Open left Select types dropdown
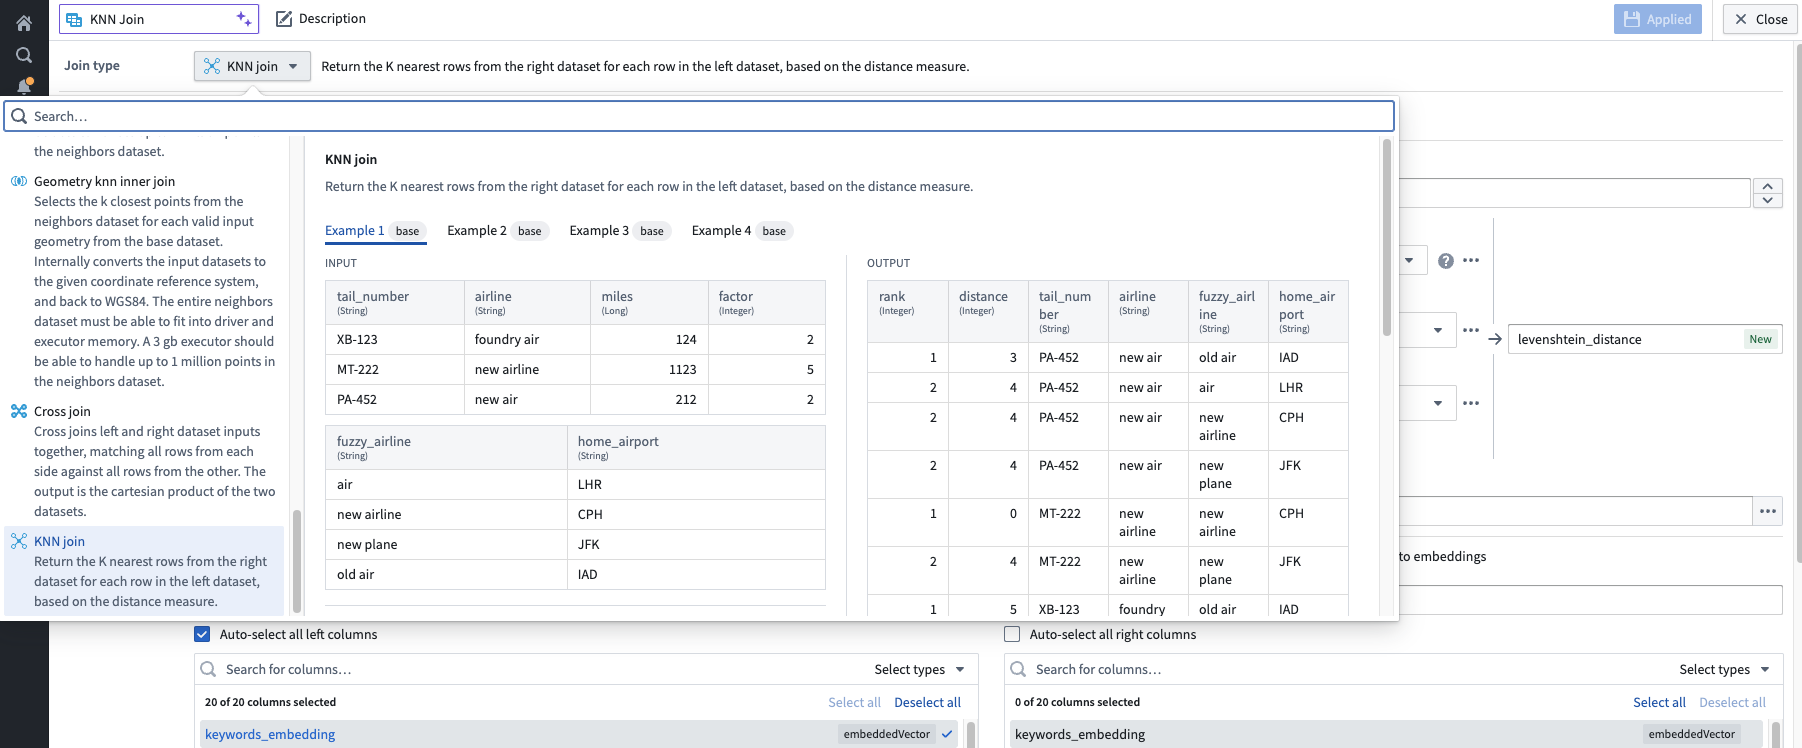Screen dimensions: 1802x748 point(919,669)
